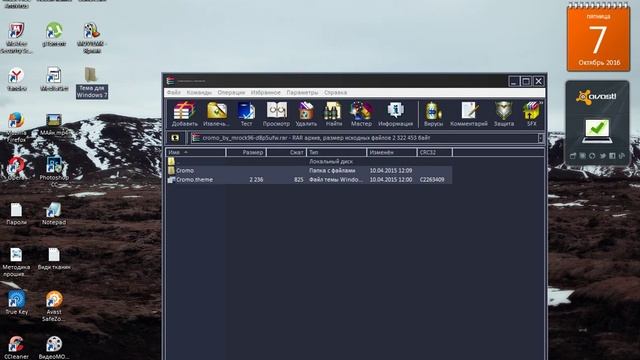Click the Facebook icon in Avast gadget
The width and height of the screenshot is (640, 360).
612,156
